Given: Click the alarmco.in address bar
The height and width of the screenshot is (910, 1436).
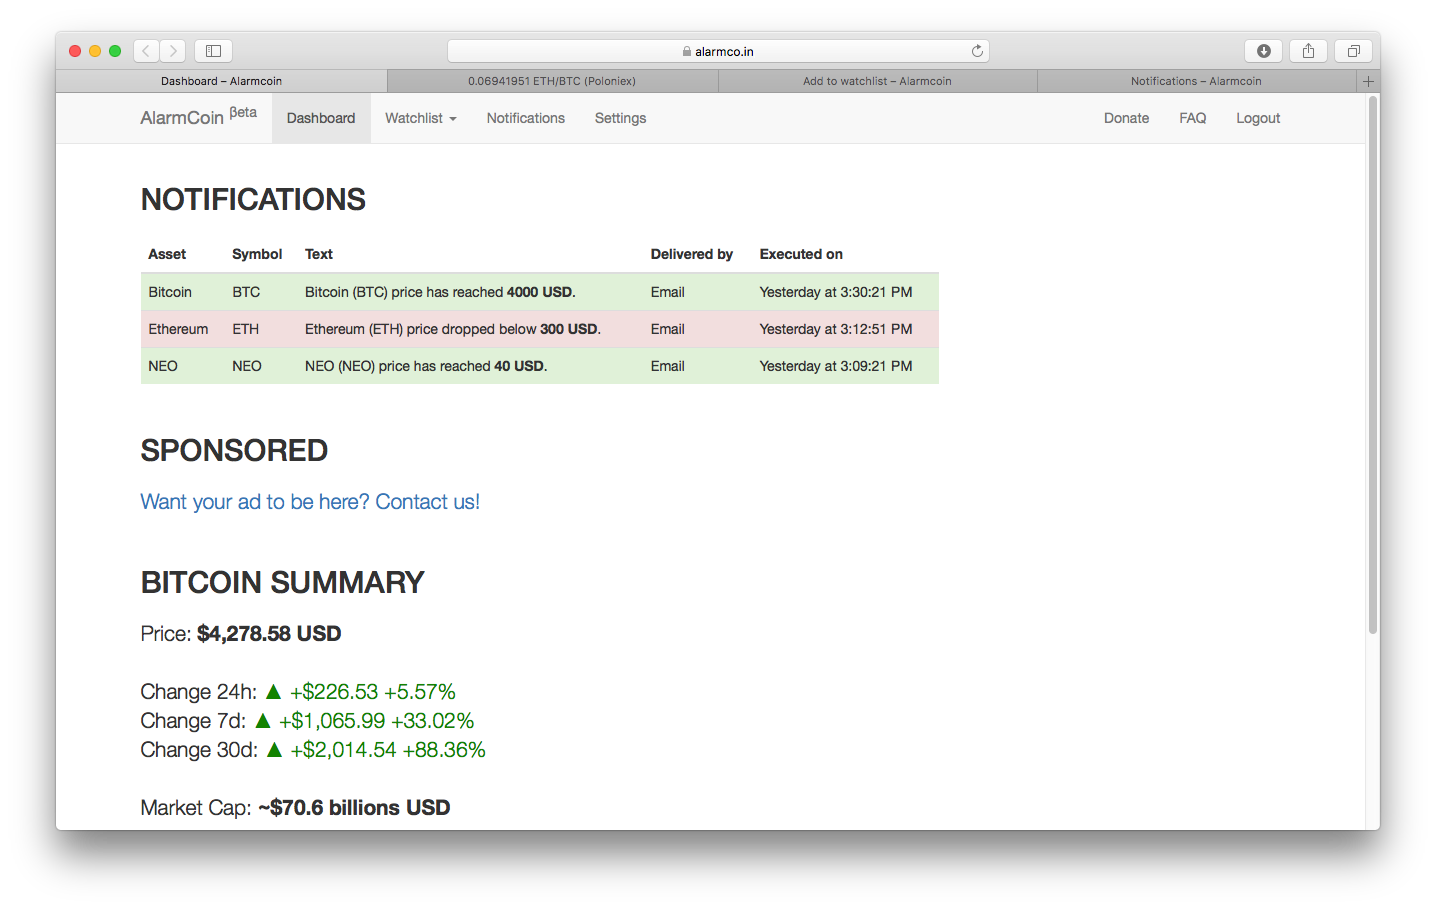Looking at the screenshot, I should 718,51.
